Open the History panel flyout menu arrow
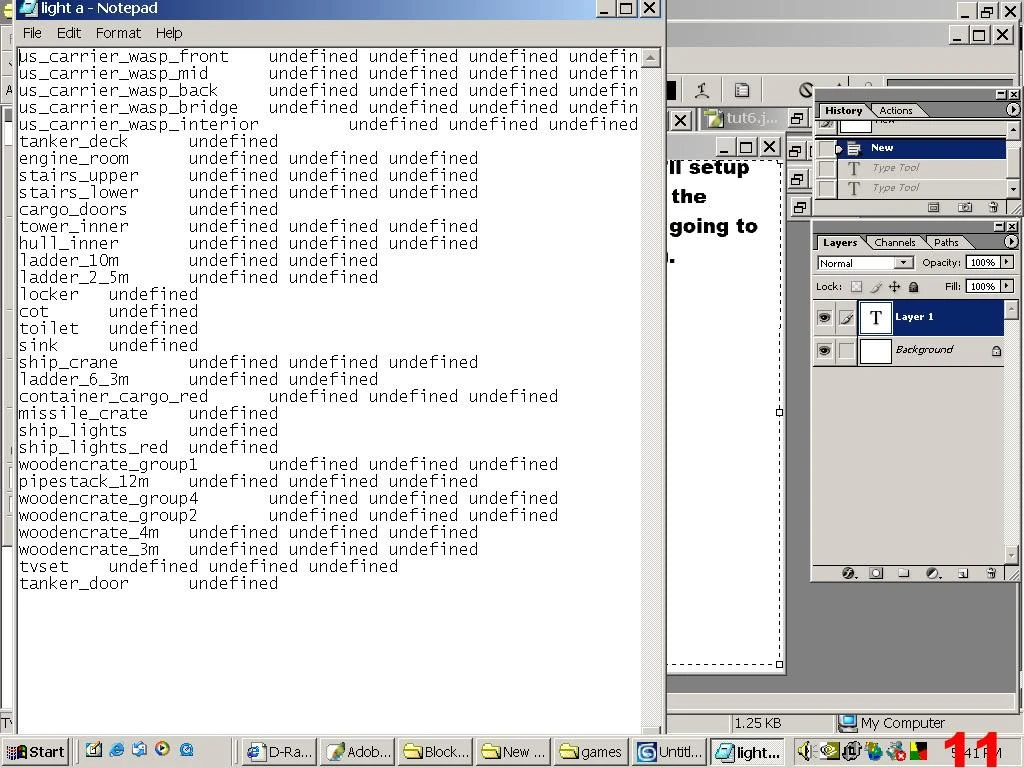Viewport: 1024px width, 768px height. tap(1012, 110)
